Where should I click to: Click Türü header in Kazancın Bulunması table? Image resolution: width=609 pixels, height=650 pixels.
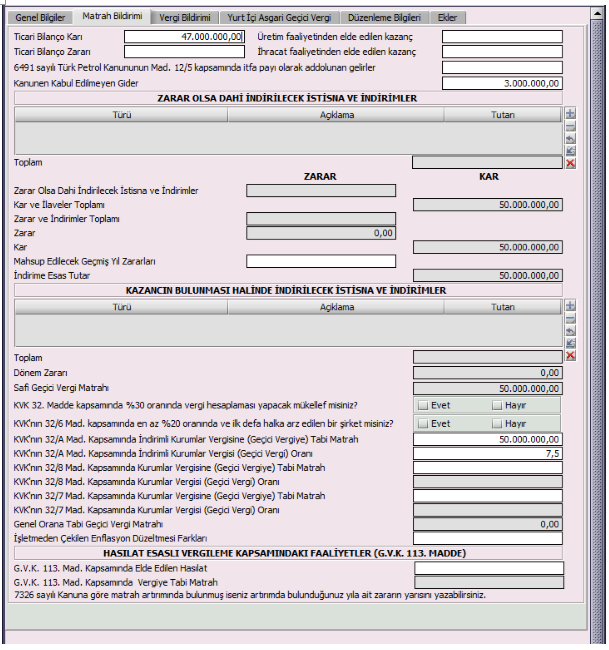tap(121, 307)
